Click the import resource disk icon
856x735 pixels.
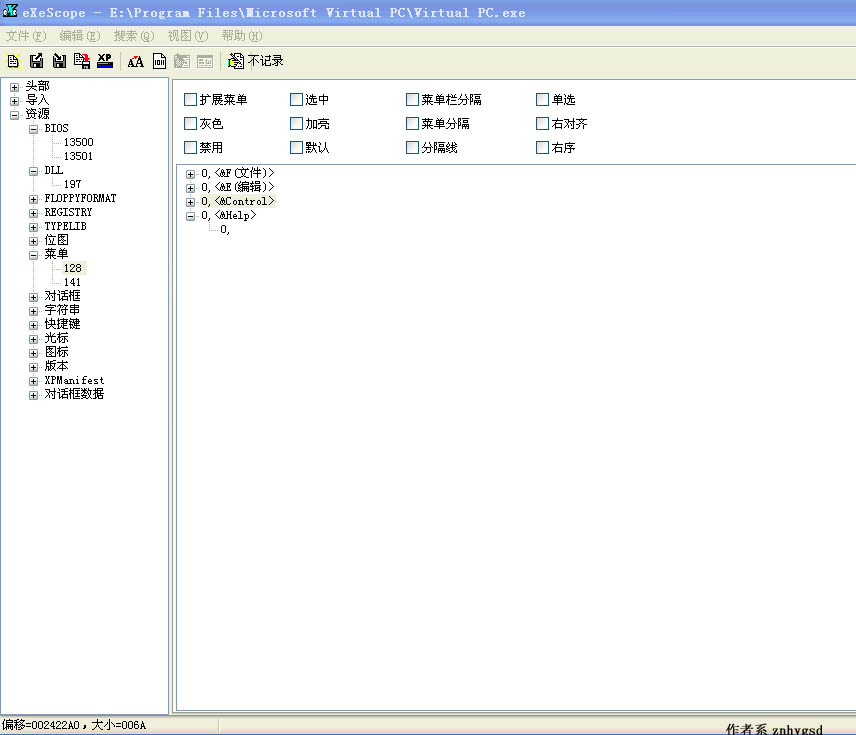tap(59, 61)
